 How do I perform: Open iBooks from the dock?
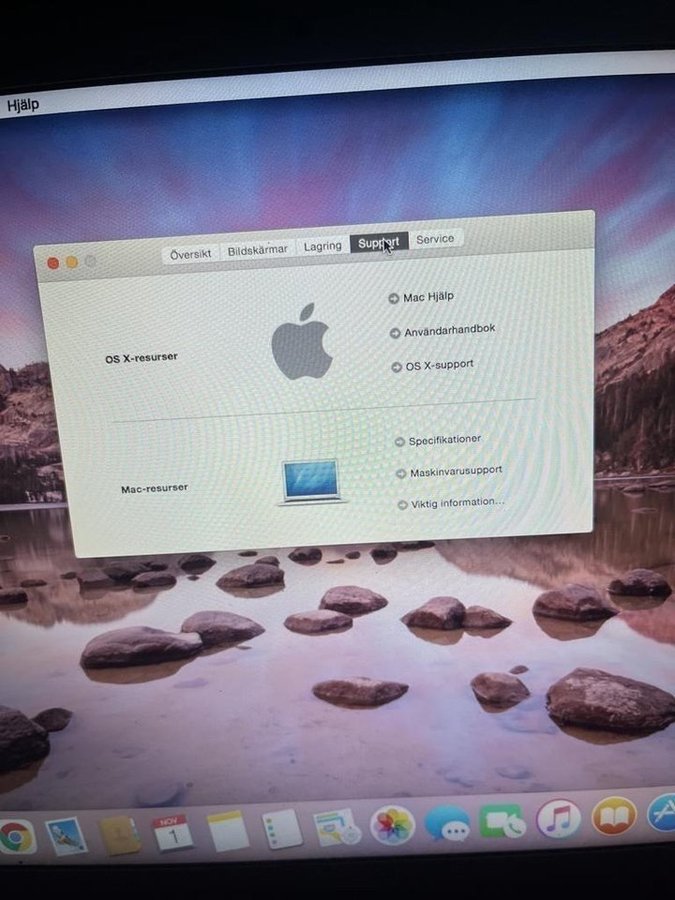coord(613,816)
